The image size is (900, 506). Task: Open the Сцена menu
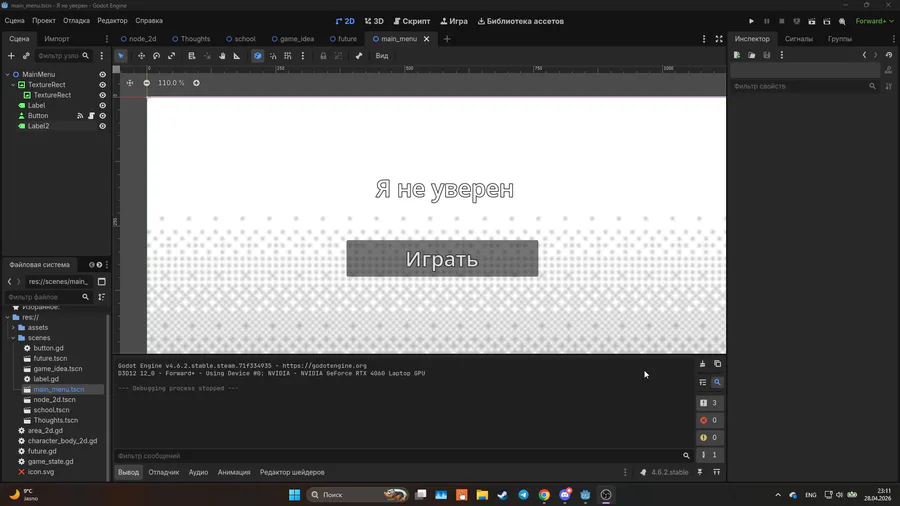(x=14, y=21)
